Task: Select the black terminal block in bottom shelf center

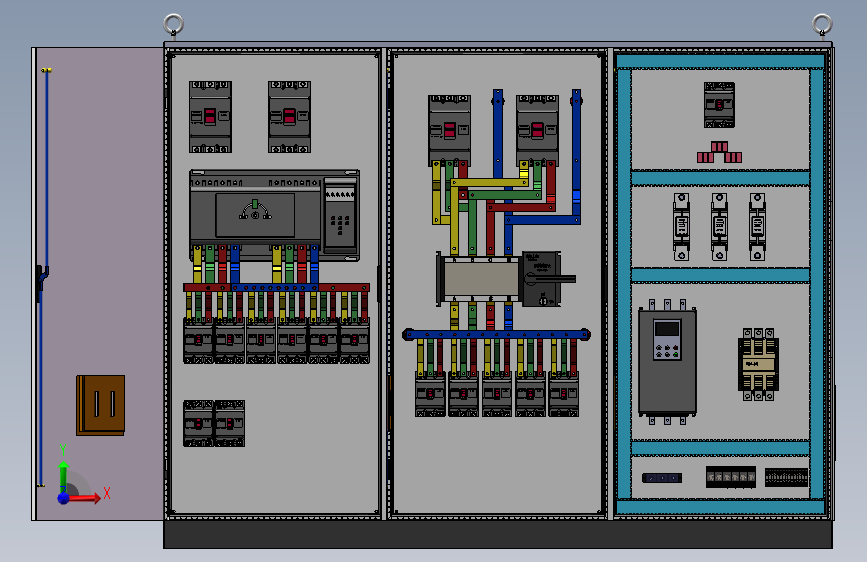Action: 730,477
